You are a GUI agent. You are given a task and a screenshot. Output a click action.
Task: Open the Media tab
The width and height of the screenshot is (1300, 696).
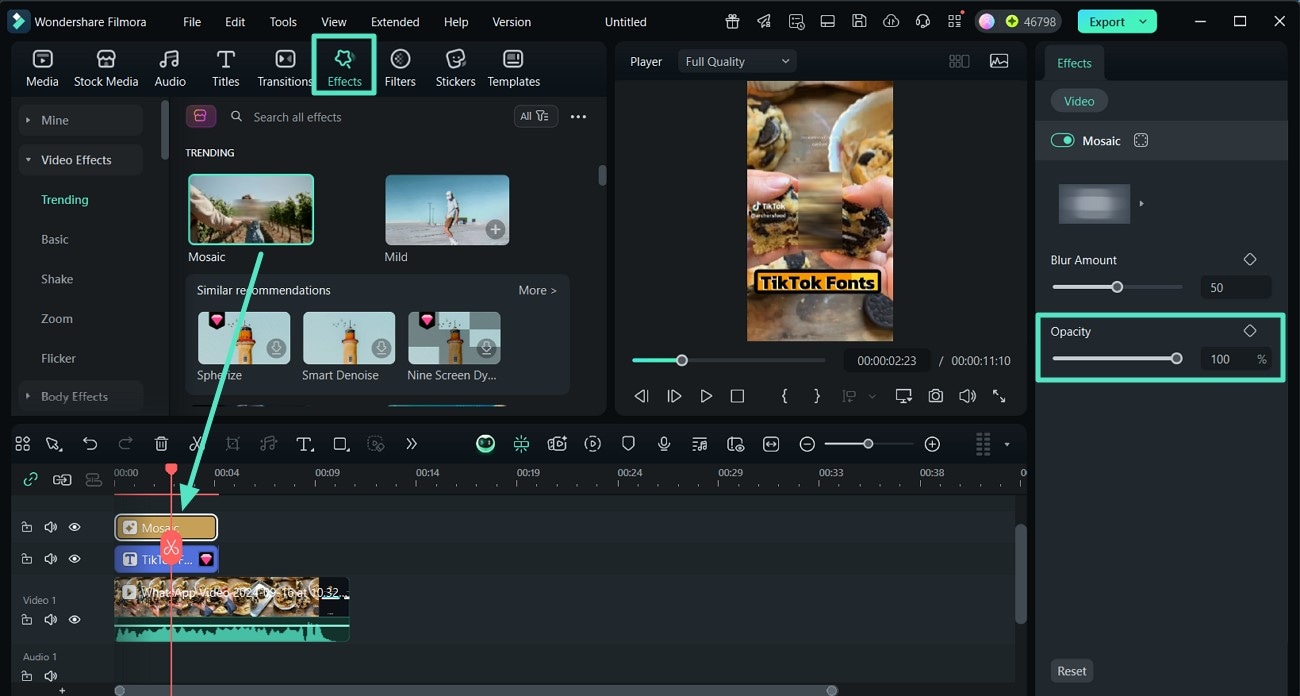point(42,68)
